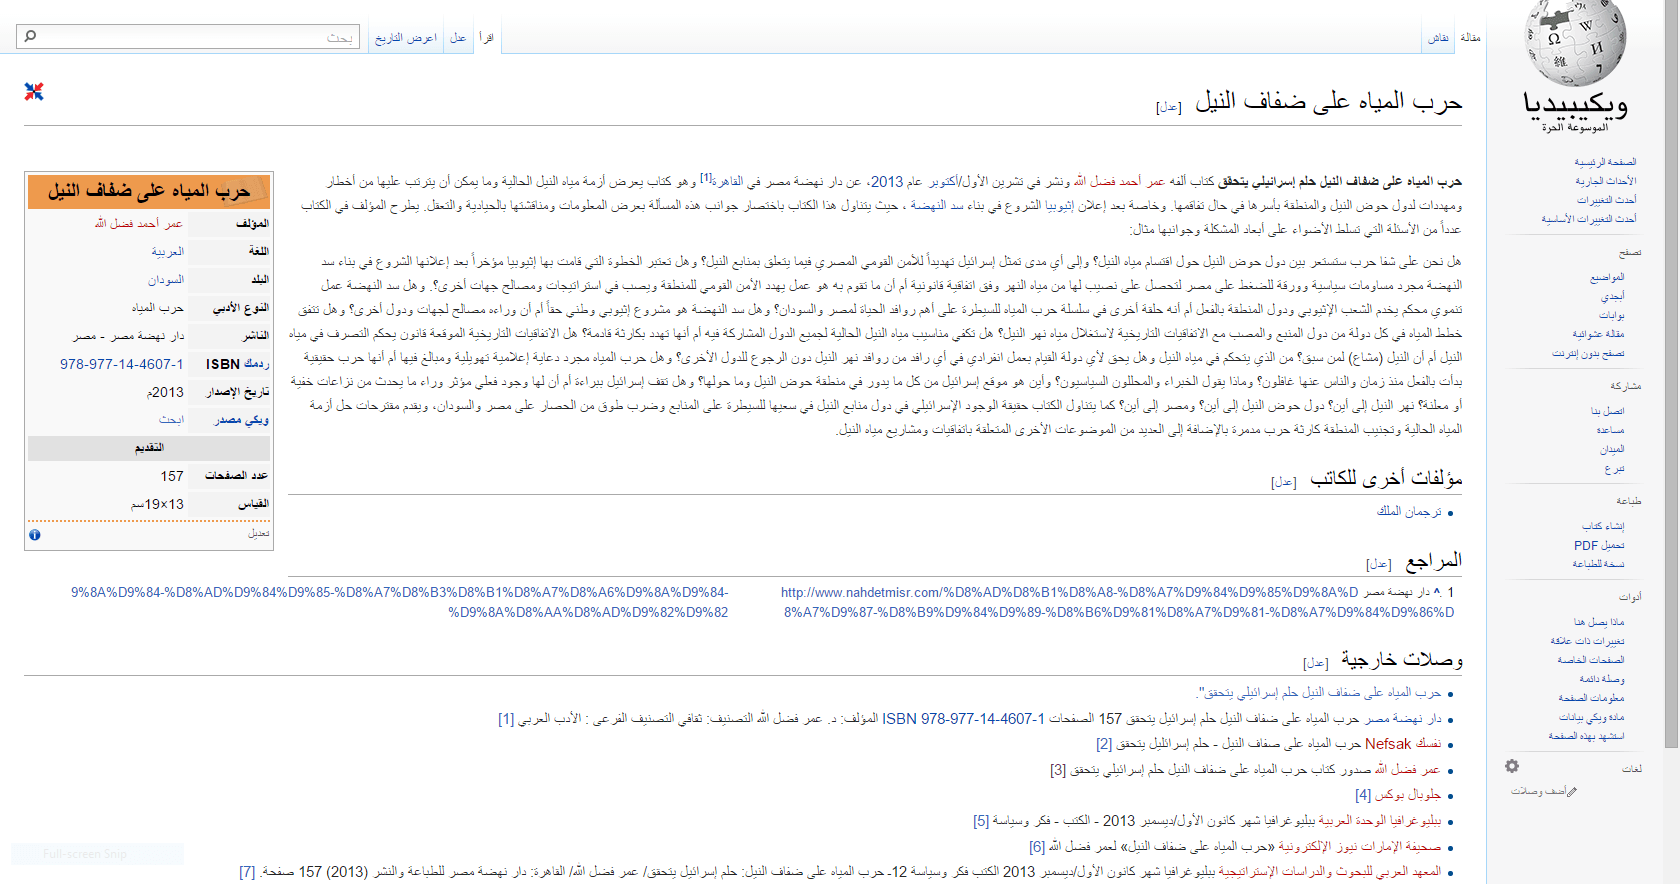Open ISBN 978-977-14-4607-1 infobox link
Image resolution: width=1680 pixels, height=884 pixels.
click(x=122, y=364)
